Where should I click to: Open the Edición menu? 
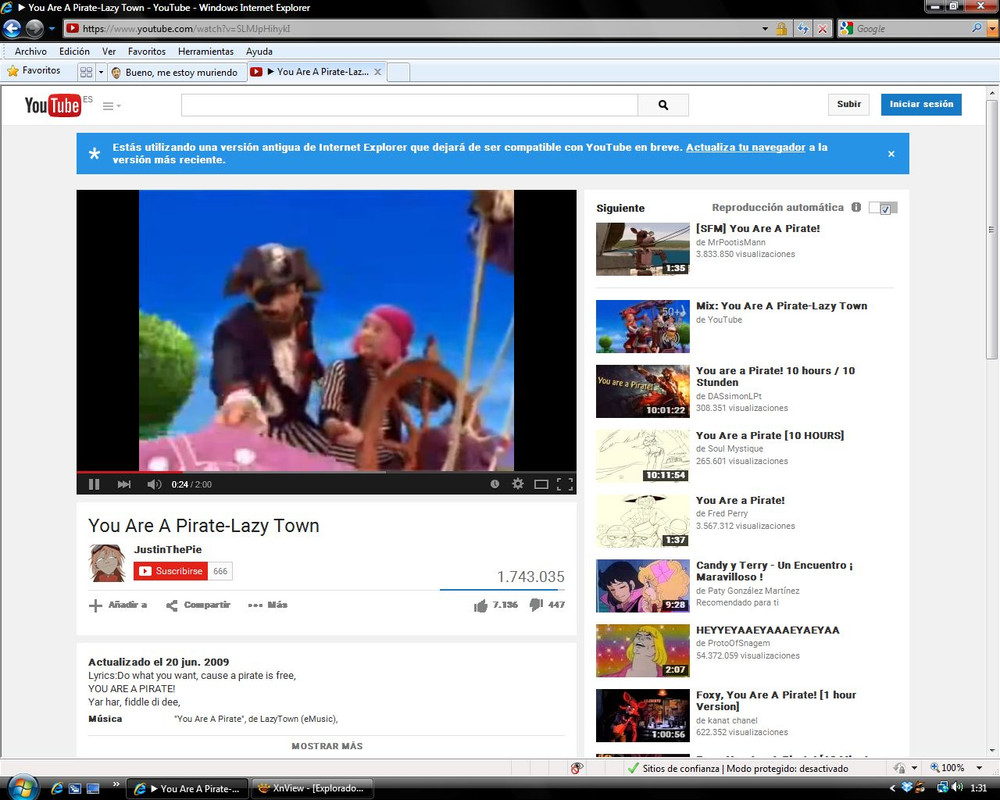tap(74, 52)
